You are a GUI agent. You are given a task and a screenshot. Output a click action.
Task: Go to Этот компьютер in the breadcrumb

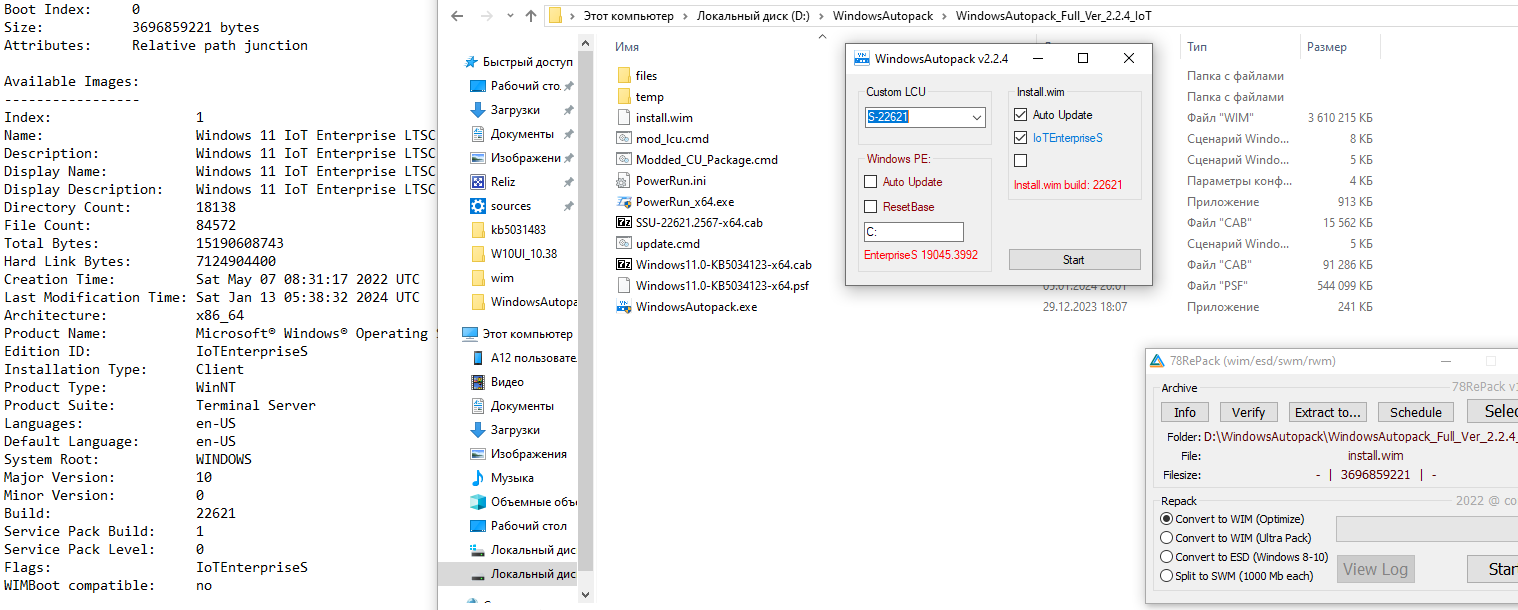(x=627, y=16)
